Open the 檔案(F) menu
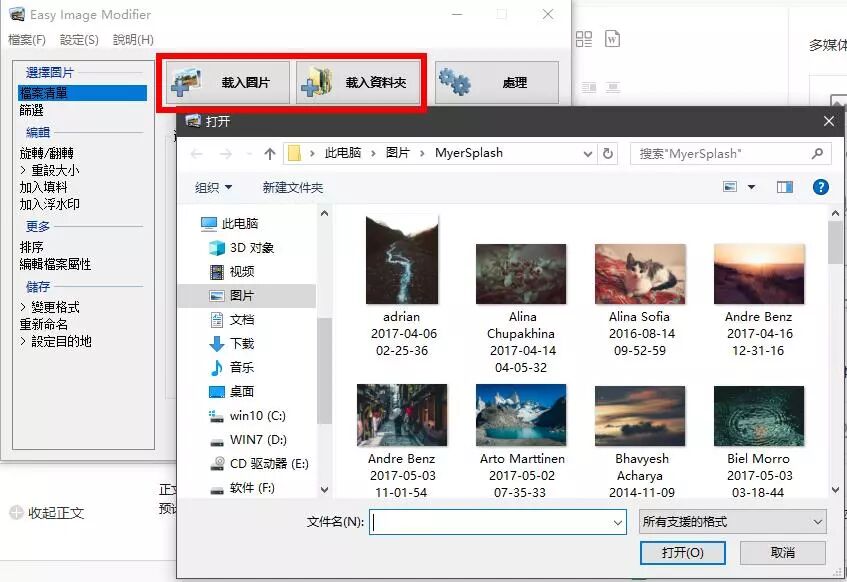This screenshot has width=847, height=582. coord(25,42)
